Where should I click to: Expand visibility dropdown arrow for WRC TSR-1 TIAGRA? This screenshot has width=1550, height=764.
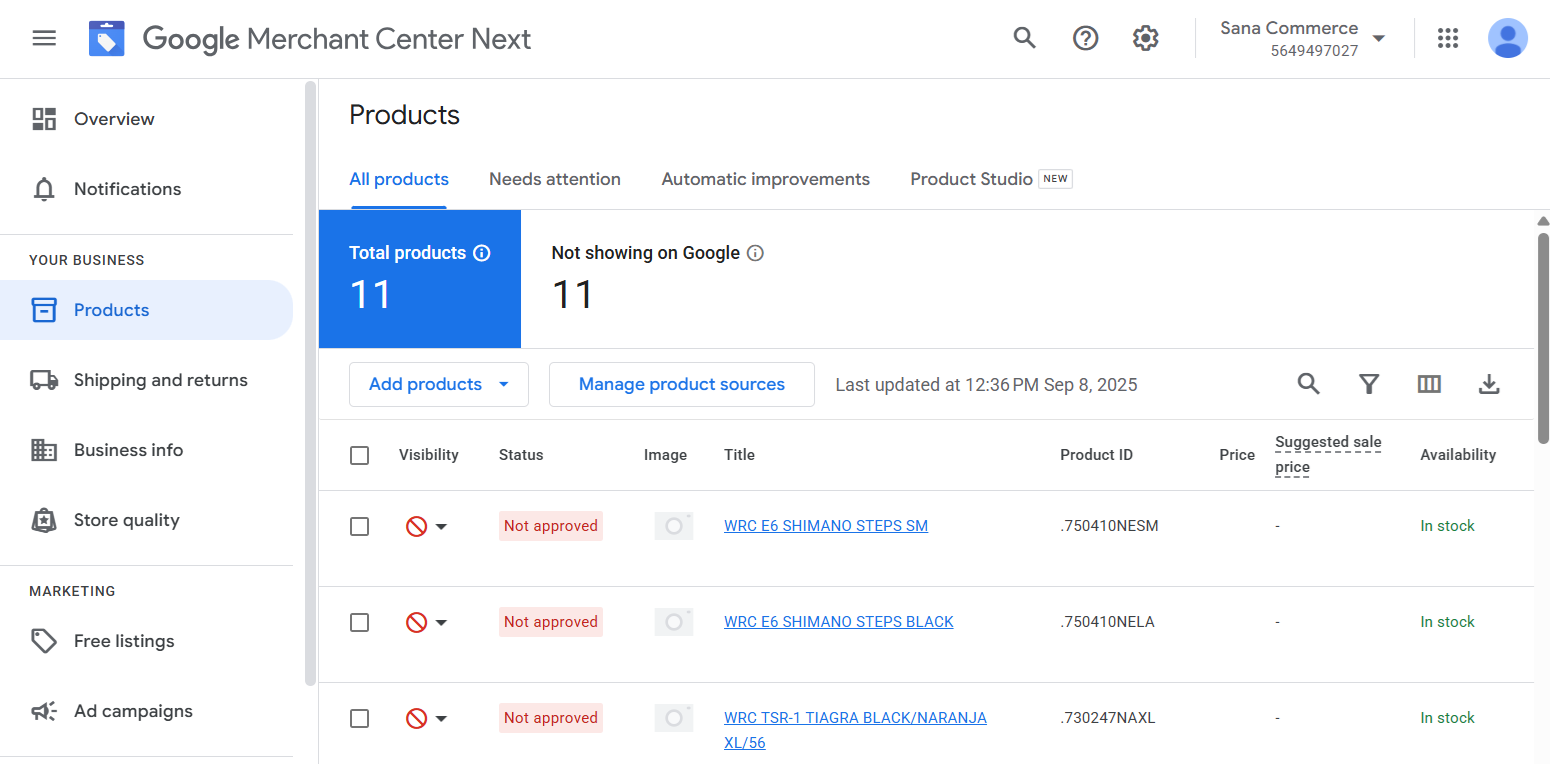click(441, 719)
